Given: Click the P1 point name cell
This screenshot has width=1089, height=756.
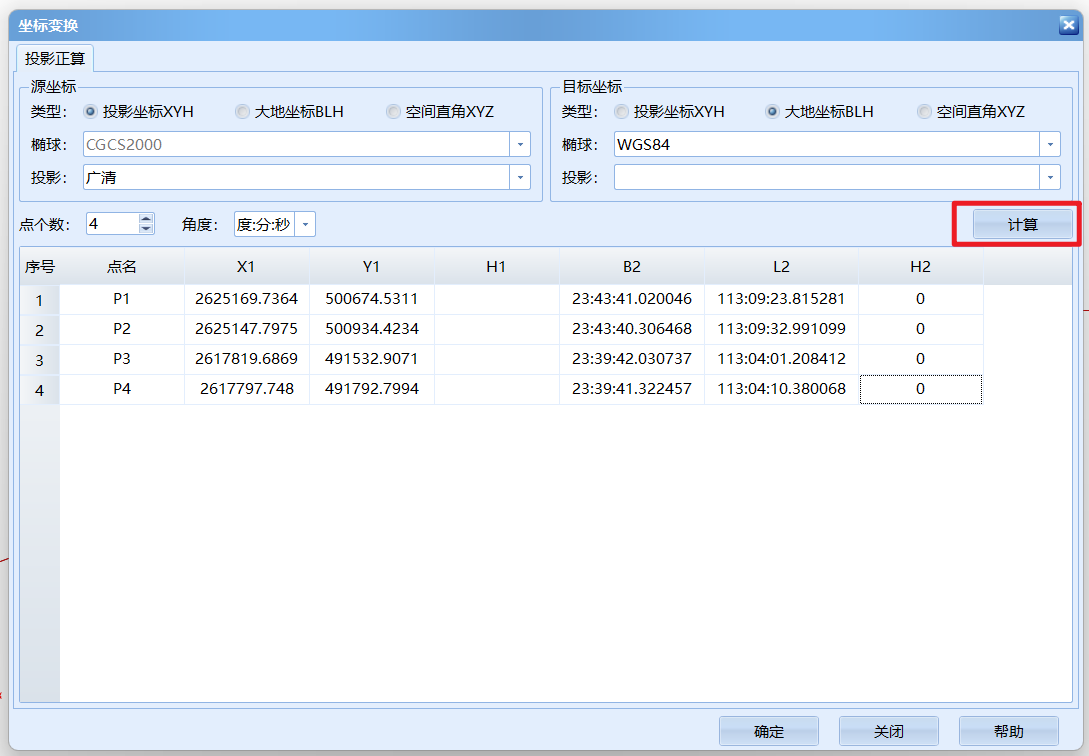Looking at the screenshot, I should tap(122, 299).
